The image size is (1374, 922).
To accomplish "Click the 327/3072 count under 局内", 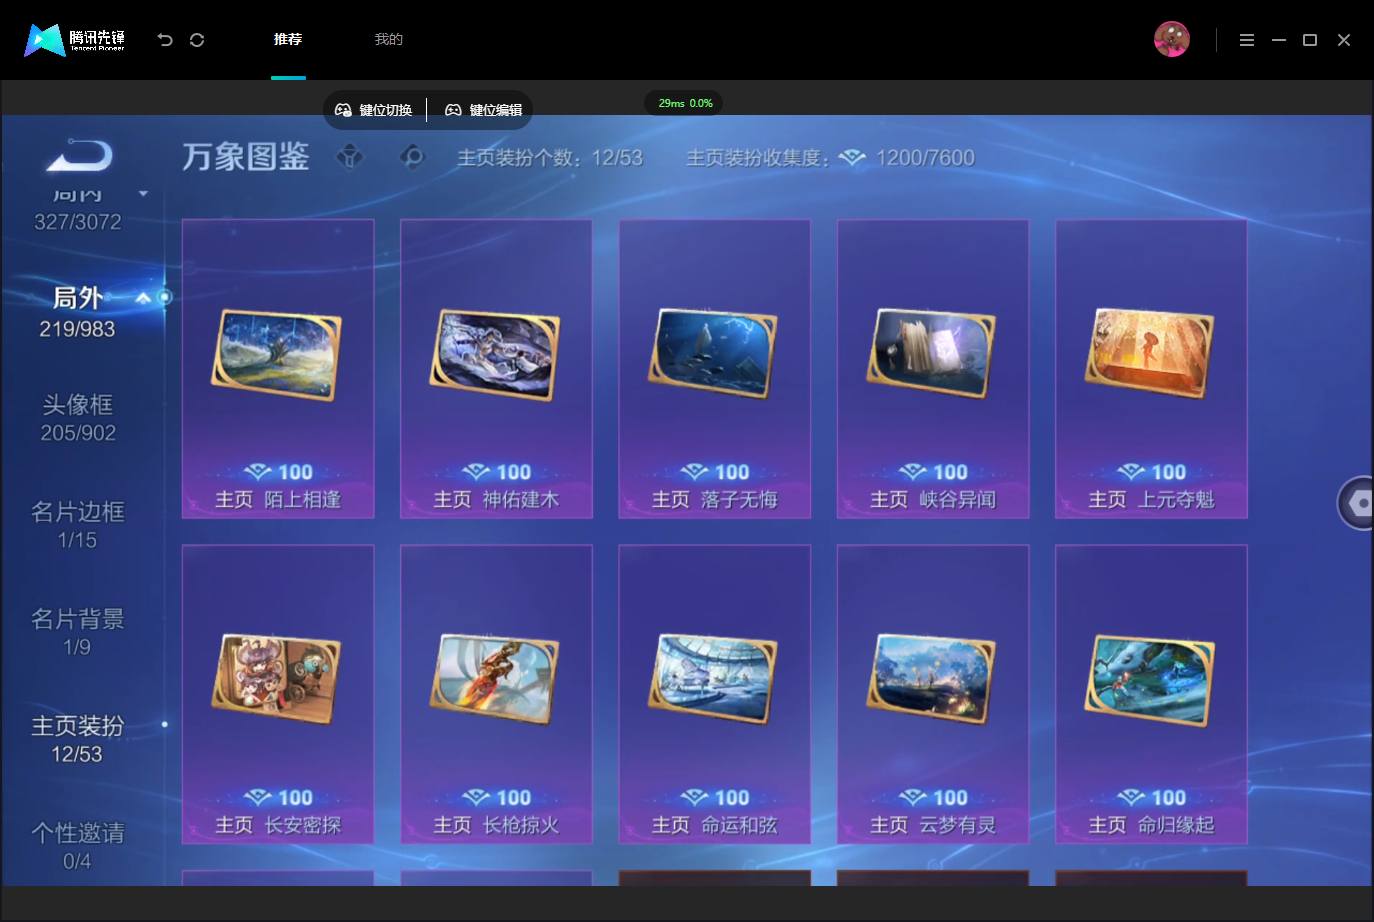I will [x=78, y=222].
